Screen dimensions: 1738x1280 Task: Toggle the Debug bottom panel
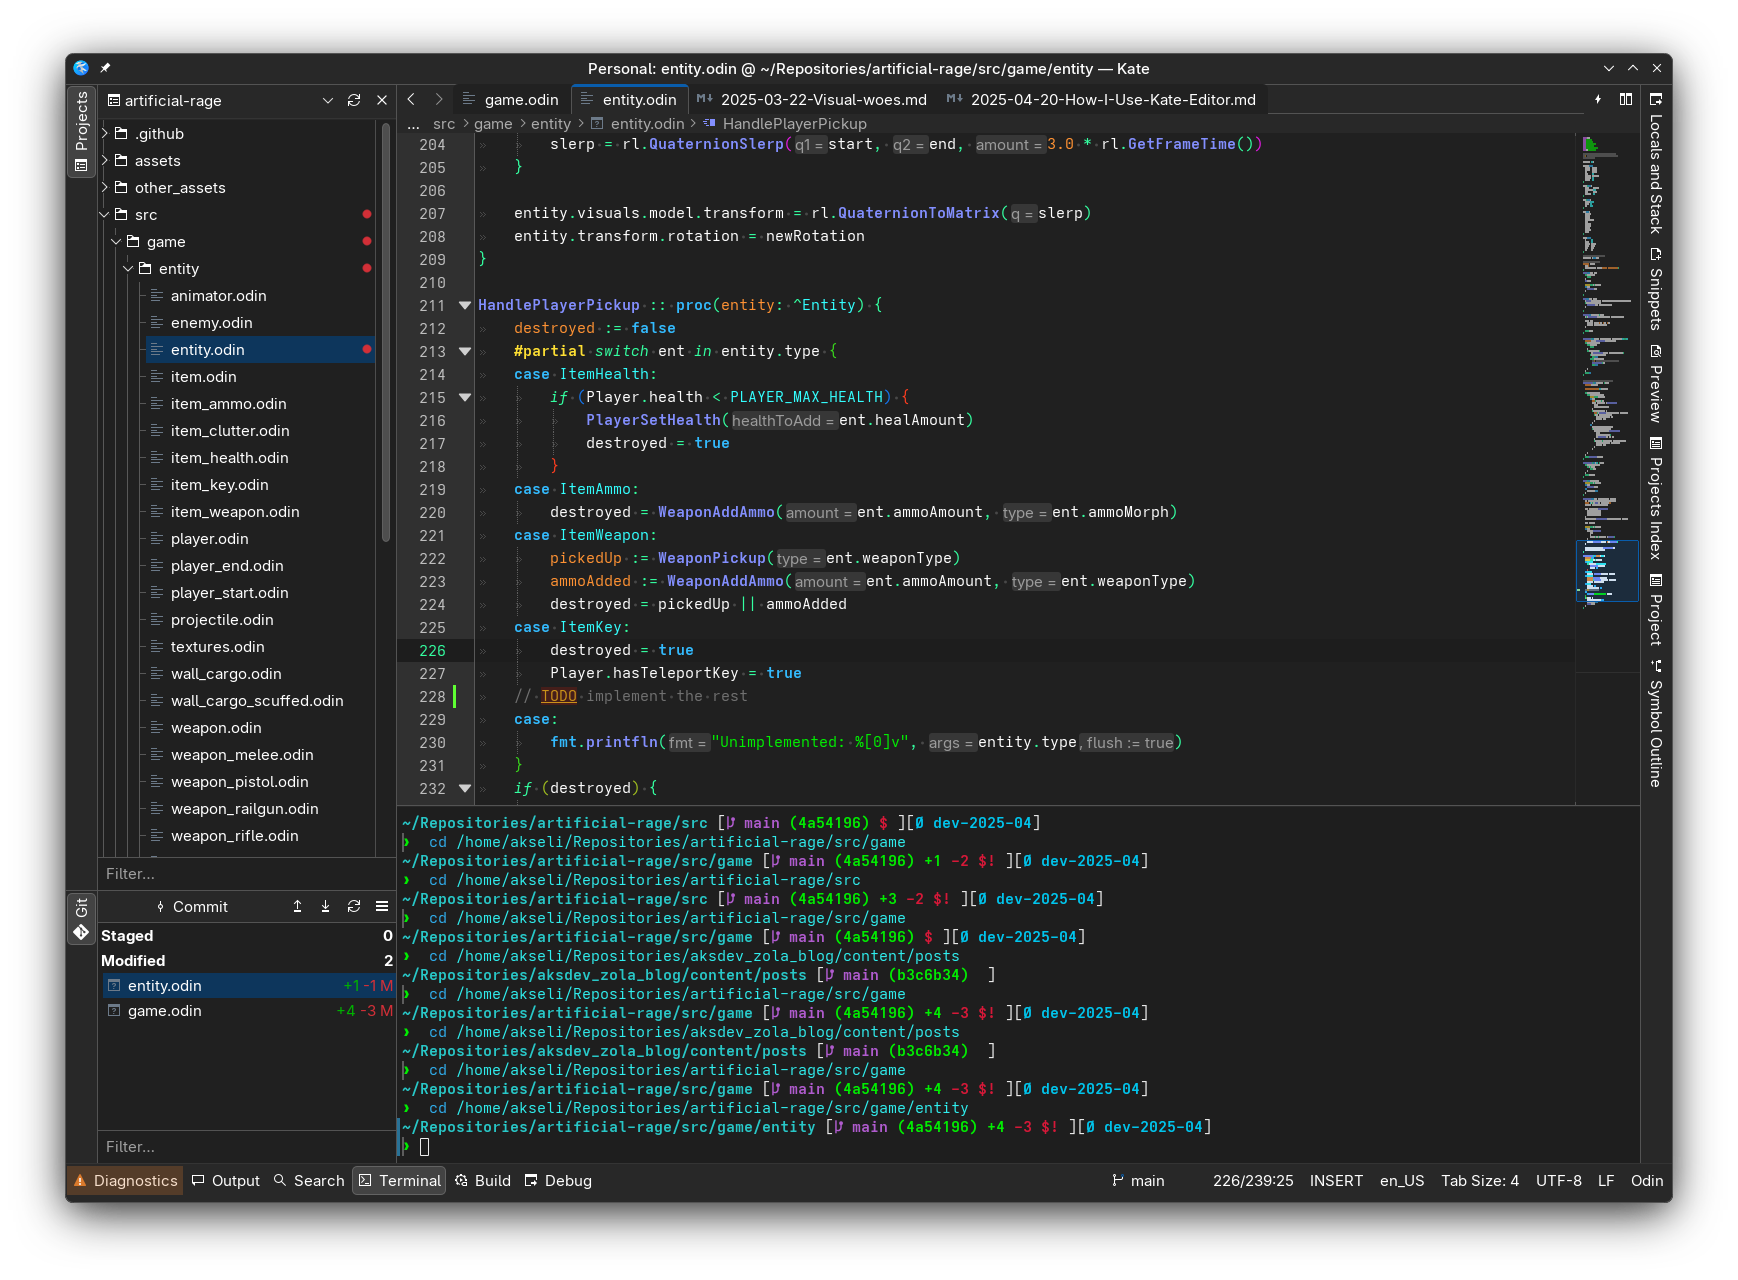[558, 1181]
